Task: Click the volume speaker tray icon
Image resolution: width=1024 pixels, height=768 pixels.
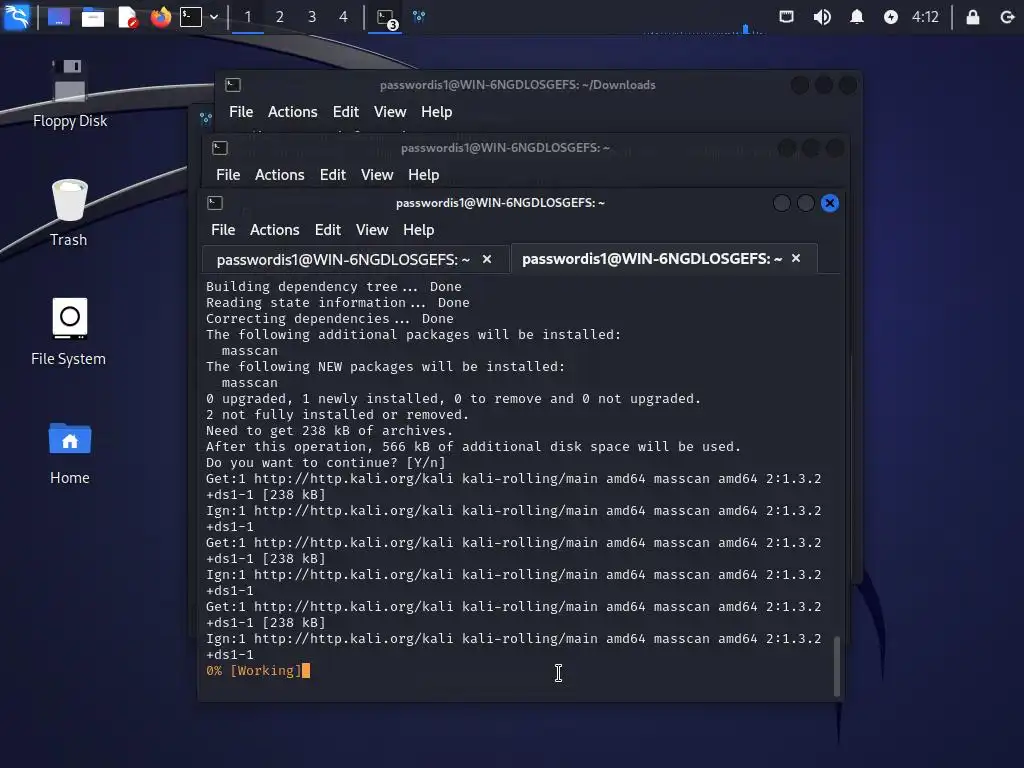Action: pos(822,17)
